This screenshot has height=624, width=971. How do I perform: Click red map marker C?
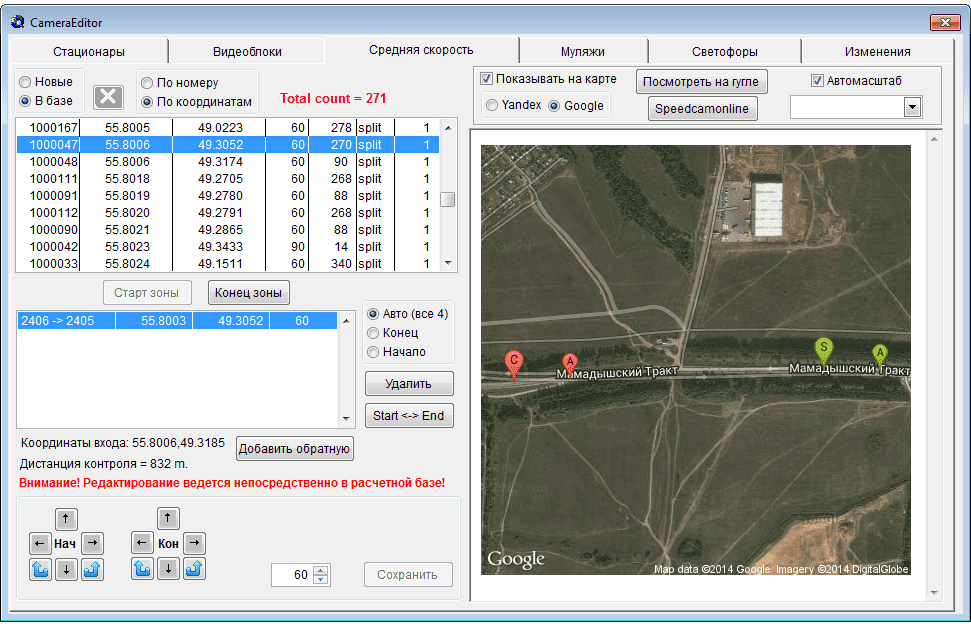pos(513,366)
